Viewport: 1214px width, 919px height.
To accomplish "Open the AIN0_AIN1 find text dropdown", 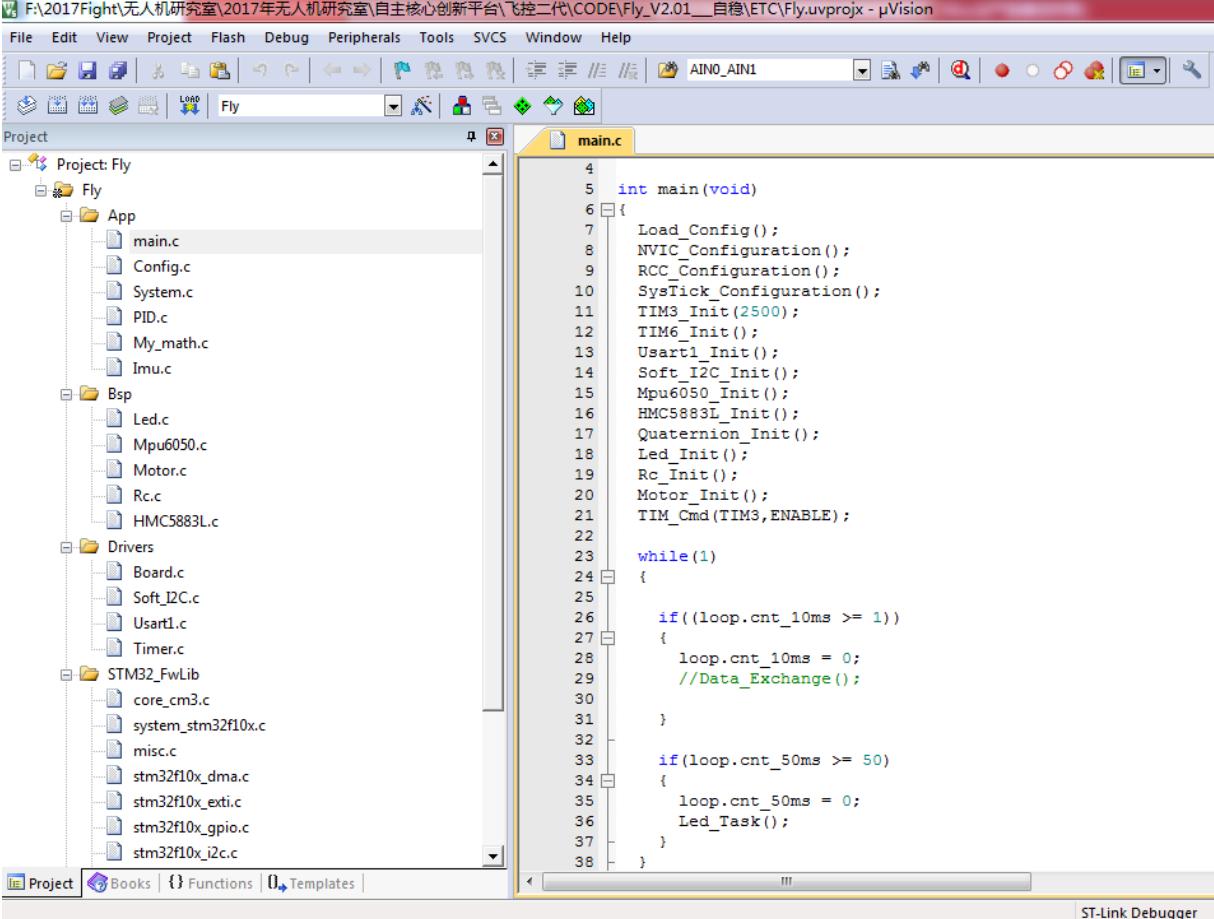I will pyautogui.click(x=862, y=72).
